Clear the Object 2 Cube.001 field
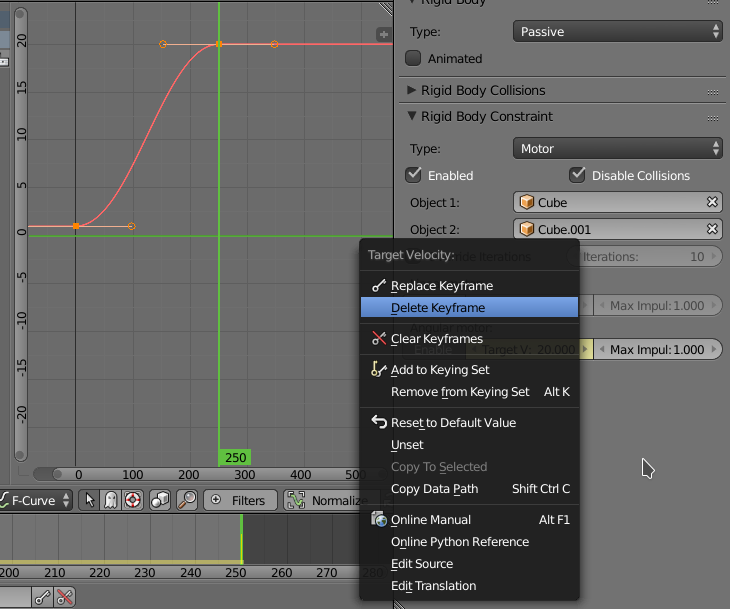This screenshot has width=730, height=609. point(712,229)
